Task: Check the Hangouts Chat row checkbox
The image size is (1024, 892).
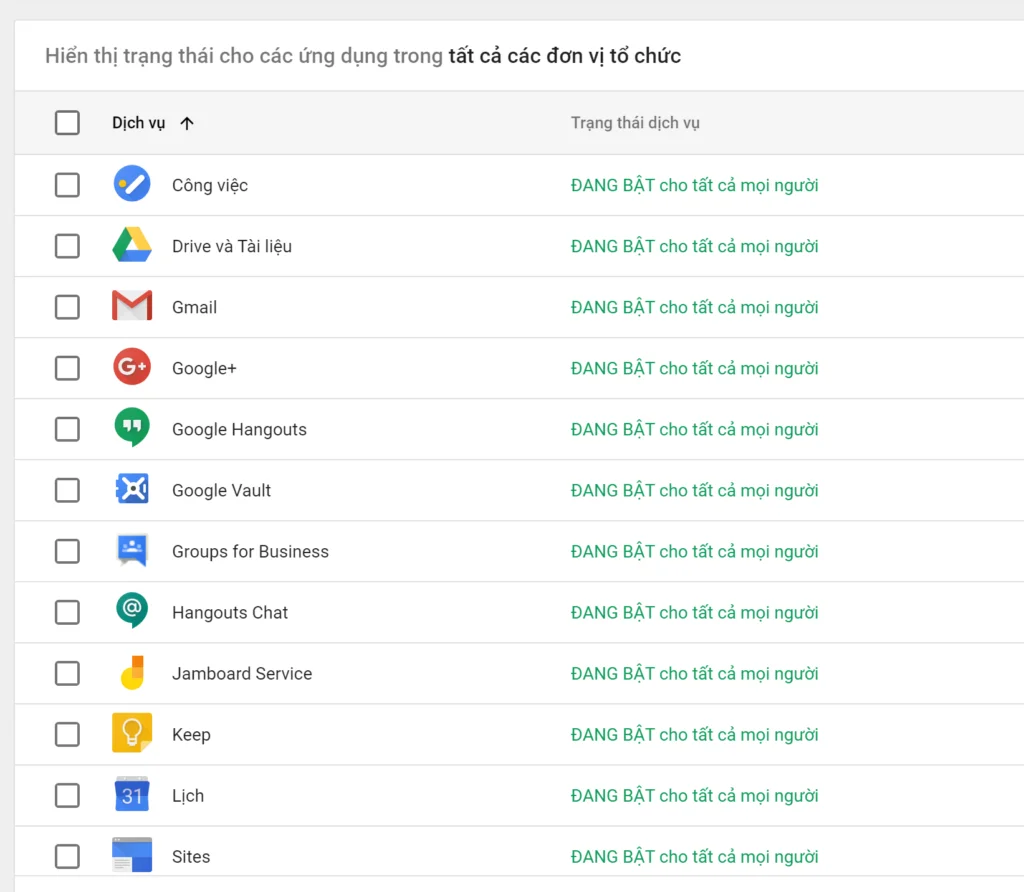Action: click(x=67, y=613)
